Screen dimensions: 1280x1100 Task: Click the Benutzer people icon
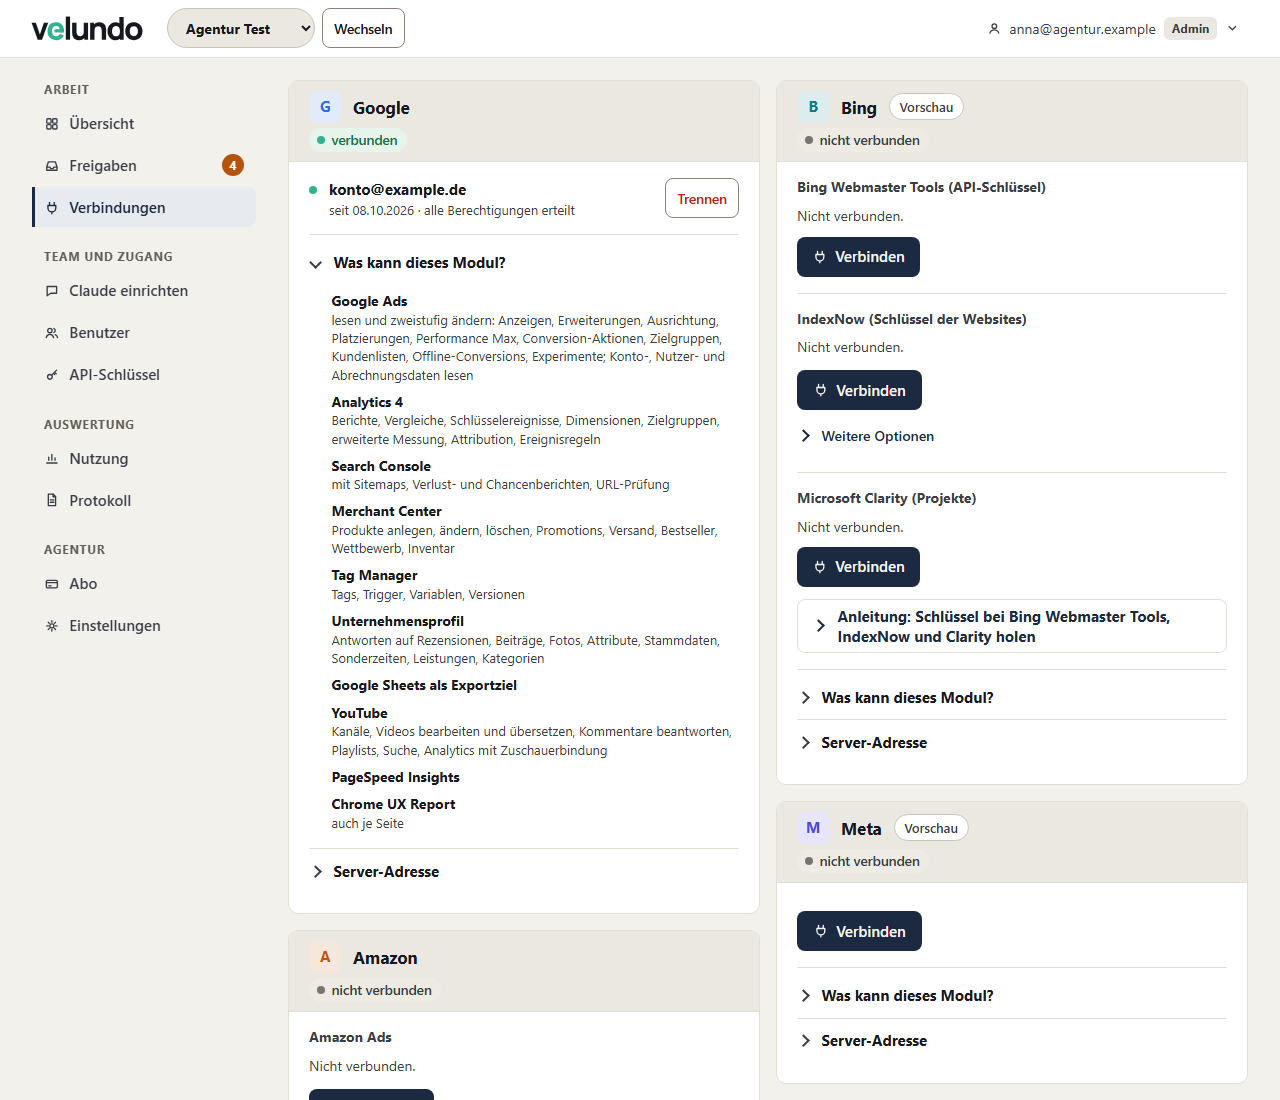(x=52, y=333)
